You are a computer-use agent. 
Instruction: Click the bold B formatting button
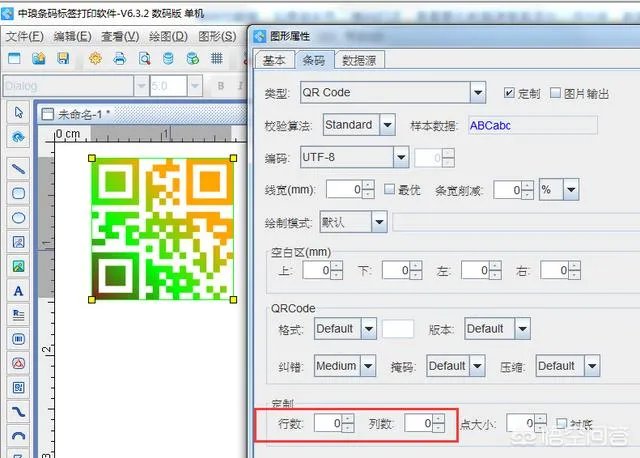click(221, 86)
